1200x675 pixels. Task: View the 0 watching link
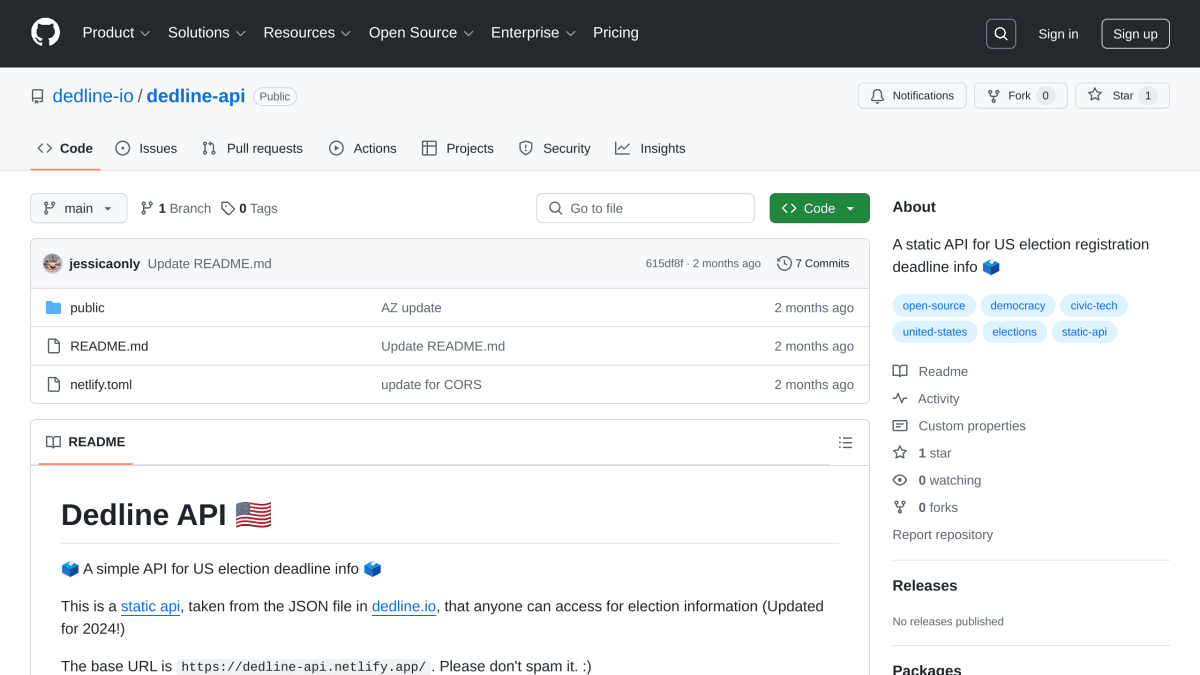point(937,480)
